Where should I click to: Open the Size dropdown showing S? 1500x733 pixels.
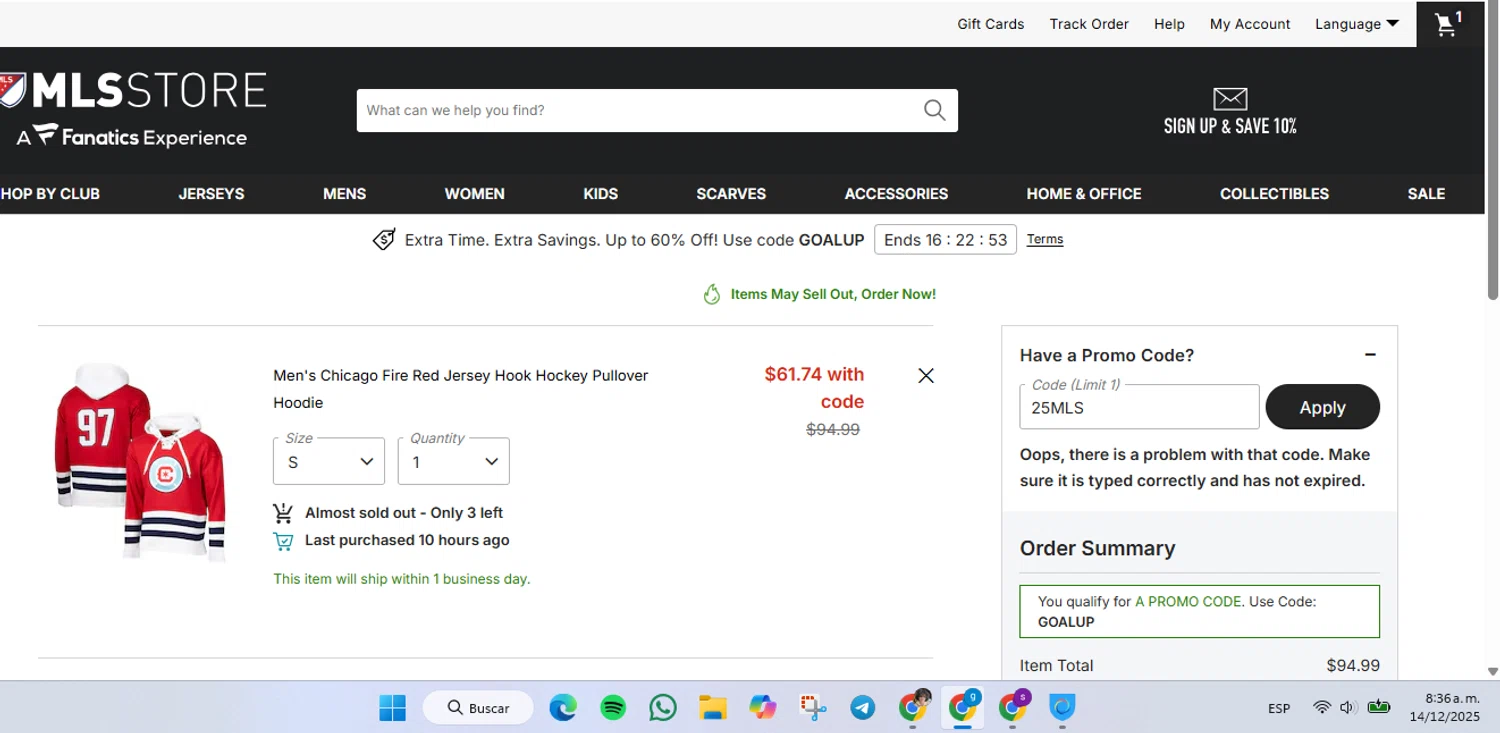click(x=329, y=461)
